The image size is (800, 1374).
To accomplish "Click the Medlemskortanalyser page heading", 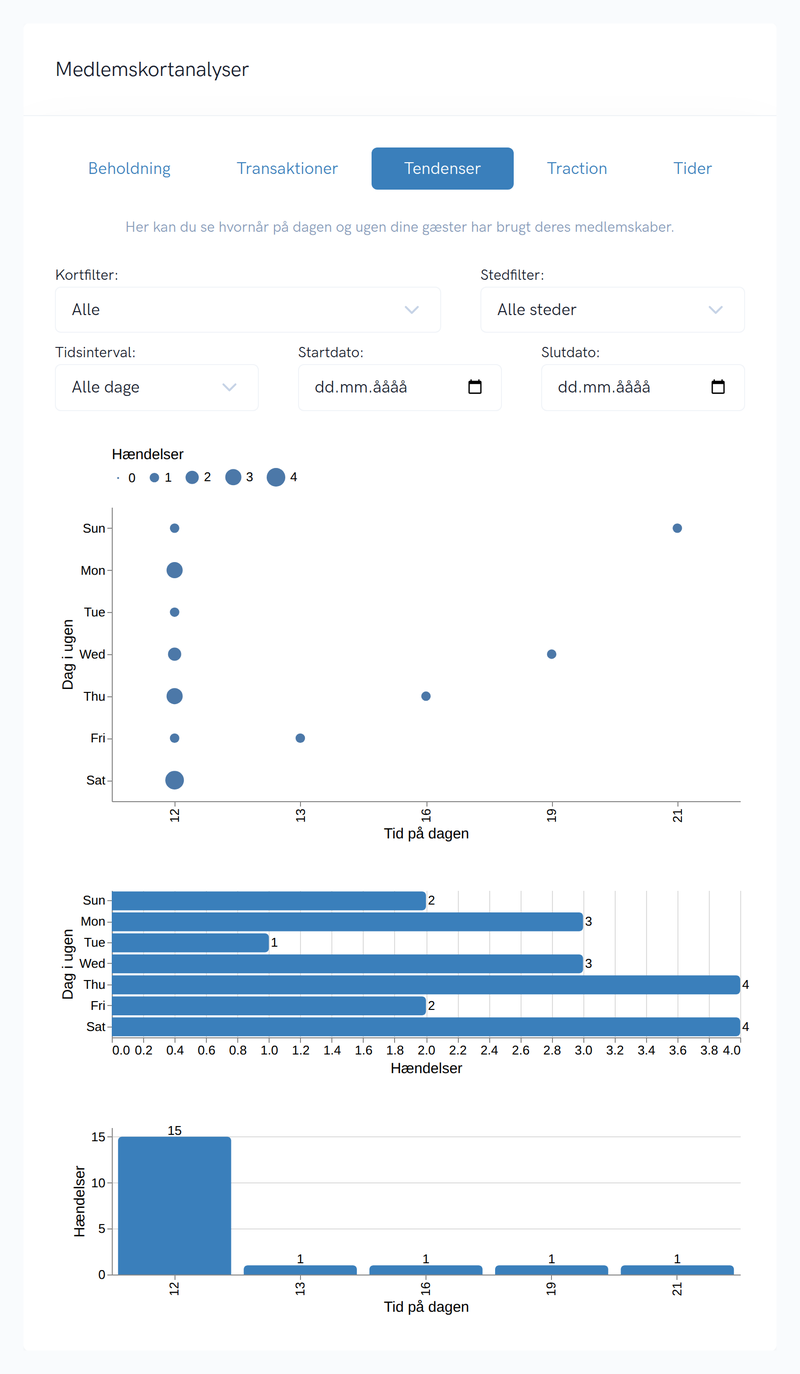I will (x=152, y=70).
